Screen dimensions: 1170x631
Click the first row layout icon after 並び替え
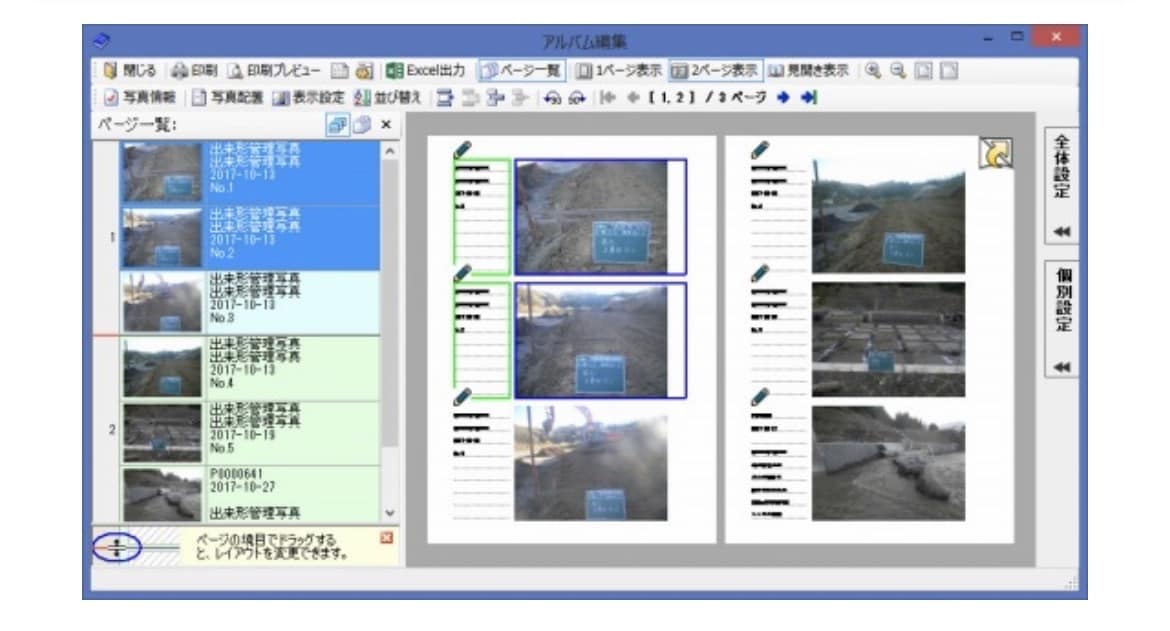(445, 98)
